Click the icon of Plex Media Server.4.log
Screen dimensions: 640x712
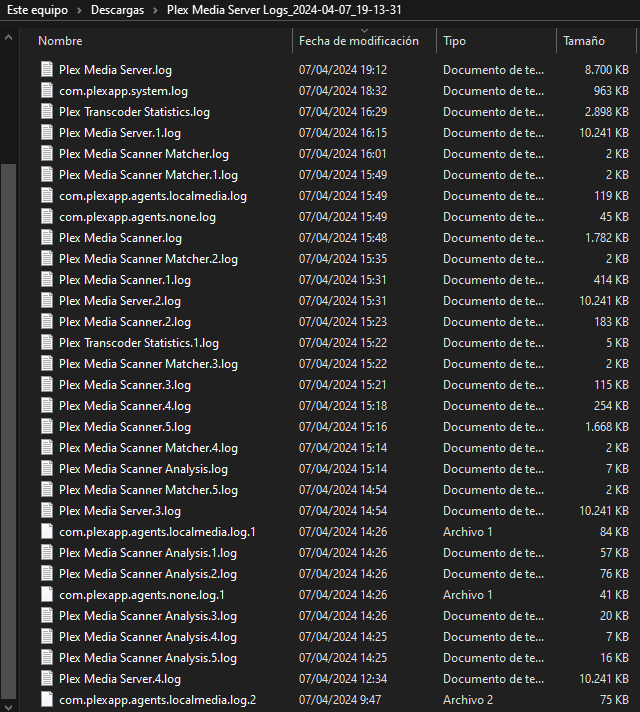(x=47, y=678)
